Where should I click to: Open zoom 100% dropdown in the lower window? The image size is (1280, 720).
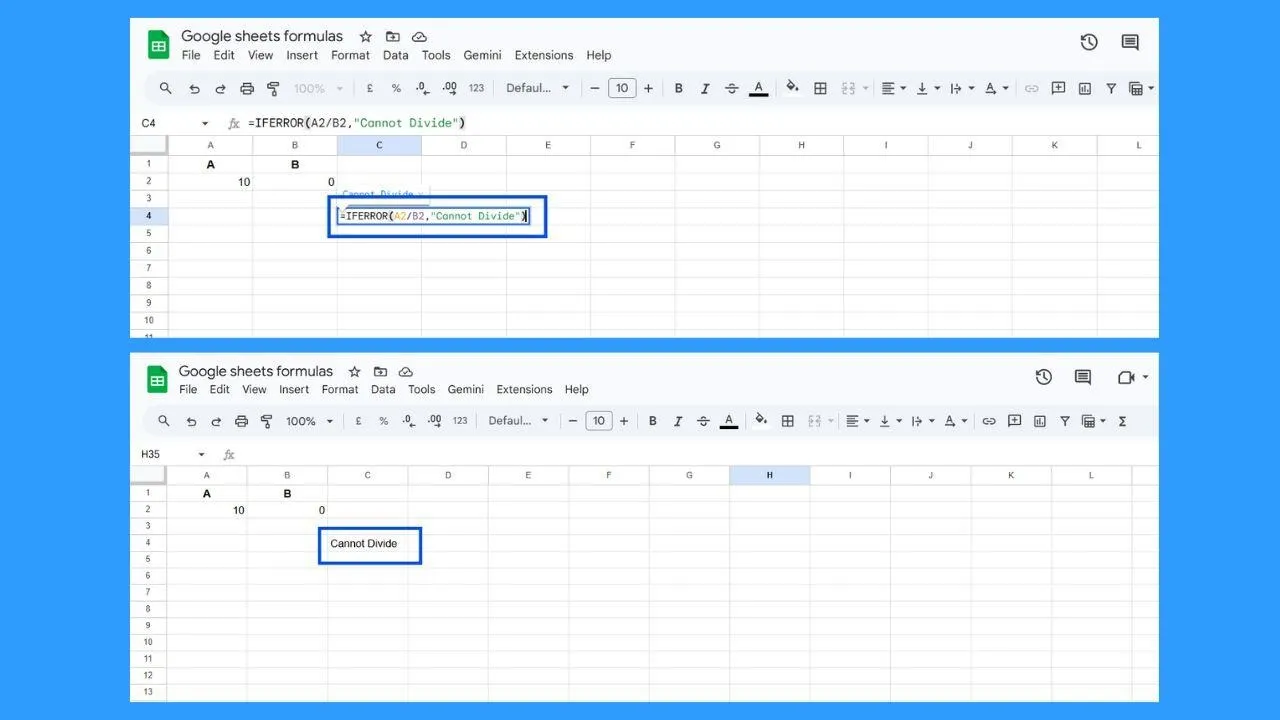pyautogui.click(x=309, y=421)
